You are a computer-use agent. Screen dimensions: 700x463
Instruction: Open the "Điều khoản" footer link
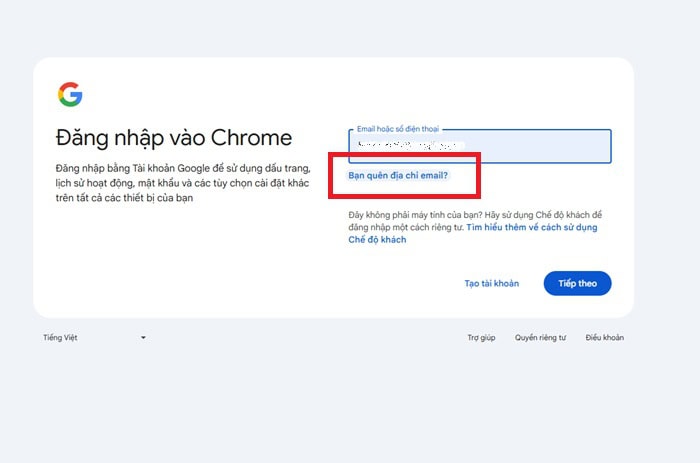(x=604, y=338)
